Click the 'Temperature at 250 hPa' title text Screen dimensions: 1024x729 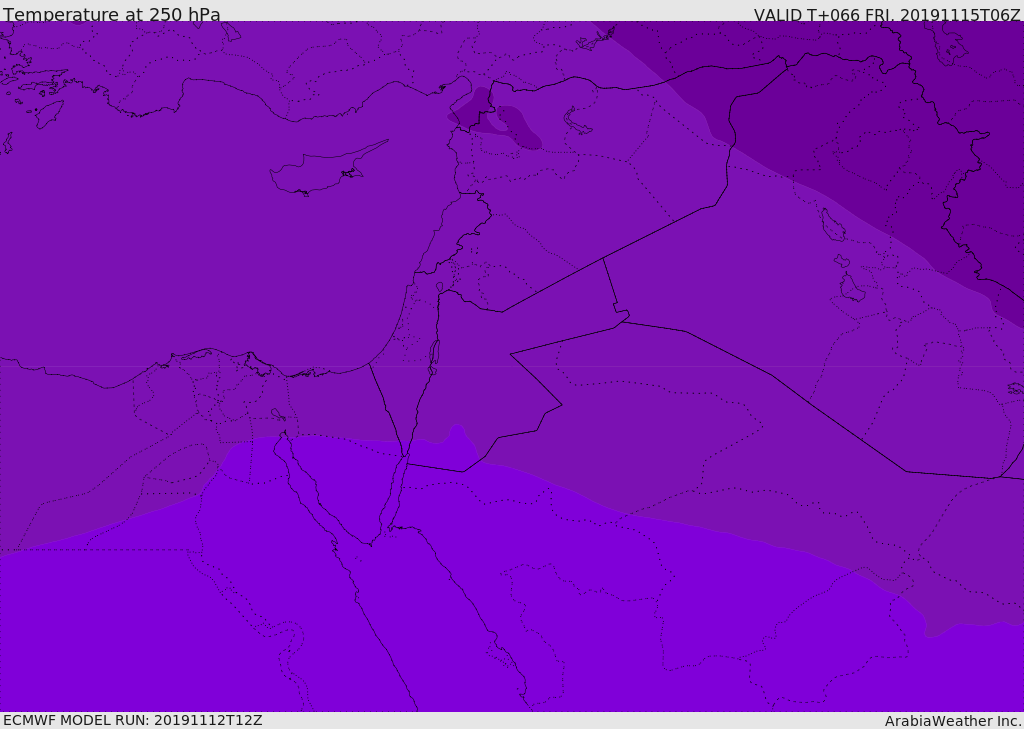pos(112,14)
